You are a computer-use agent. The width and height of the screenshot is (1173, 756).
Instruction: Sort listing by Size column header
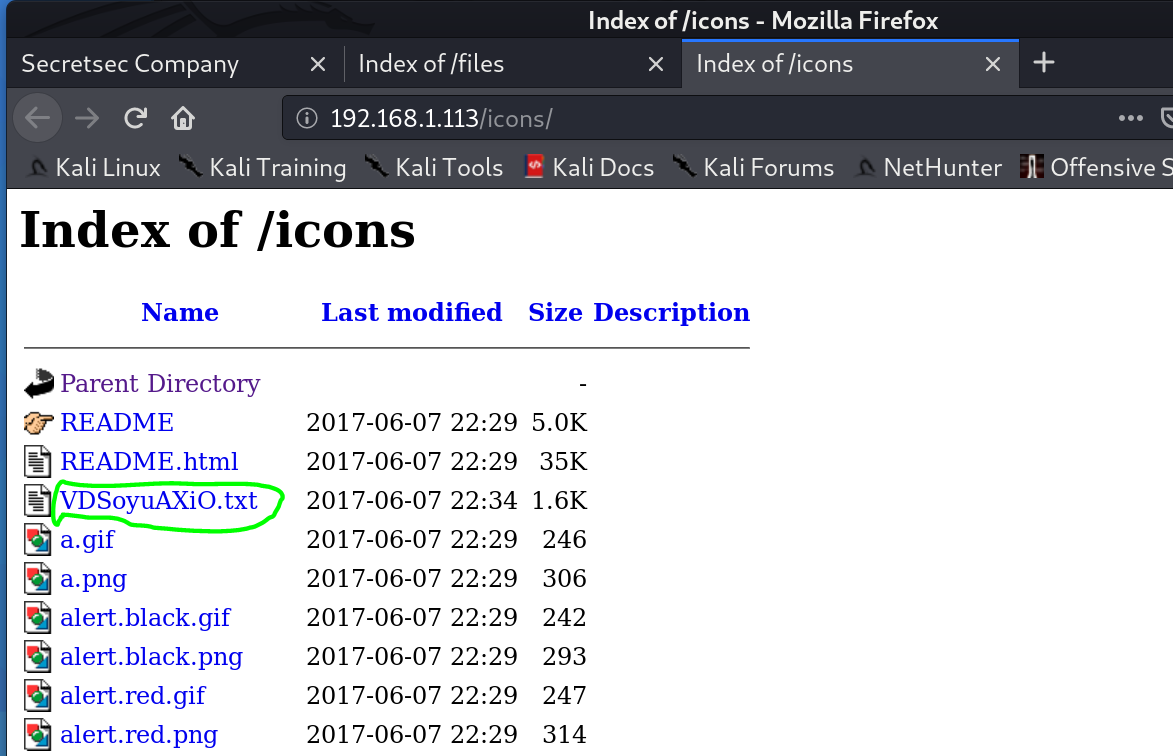point(555,312)
